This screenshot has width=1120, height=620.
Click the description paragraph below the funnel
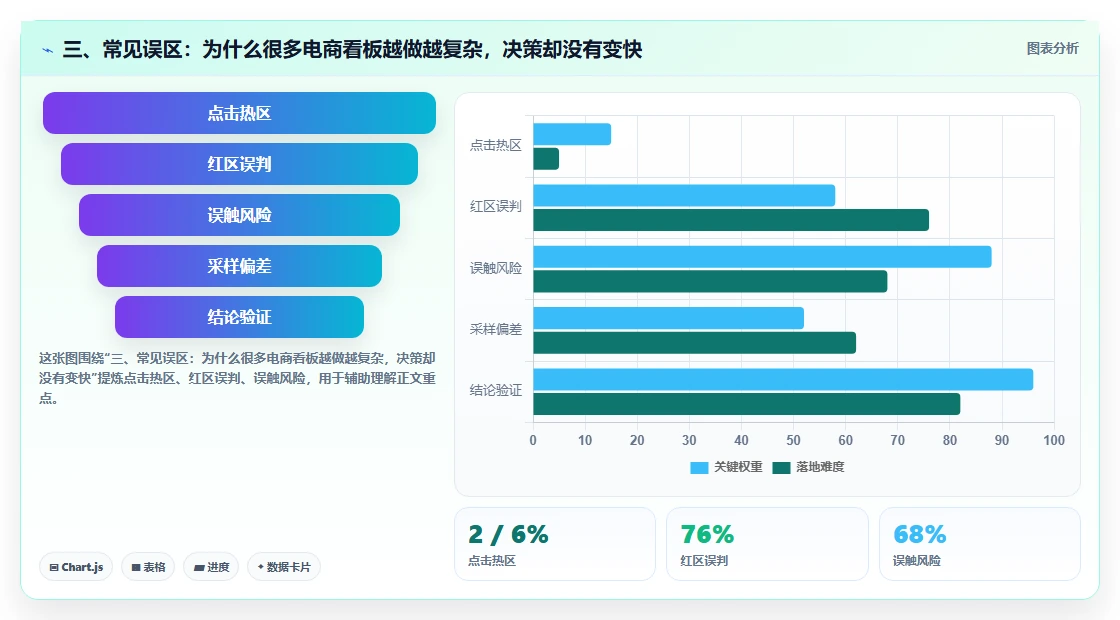[237, 379]
